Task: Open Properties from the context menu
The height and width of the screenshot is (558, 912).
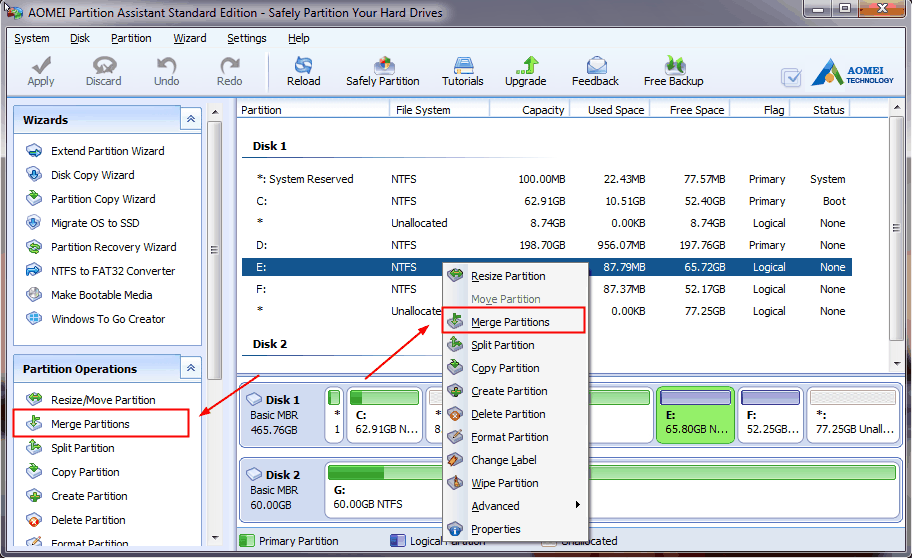Action: click(515, 529)
